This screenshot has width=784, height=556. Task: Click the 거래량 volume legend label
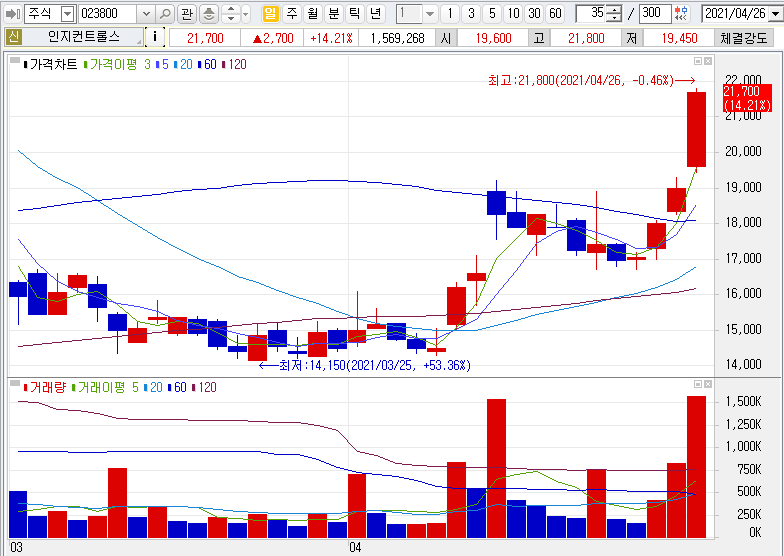[x=48, y=387]
